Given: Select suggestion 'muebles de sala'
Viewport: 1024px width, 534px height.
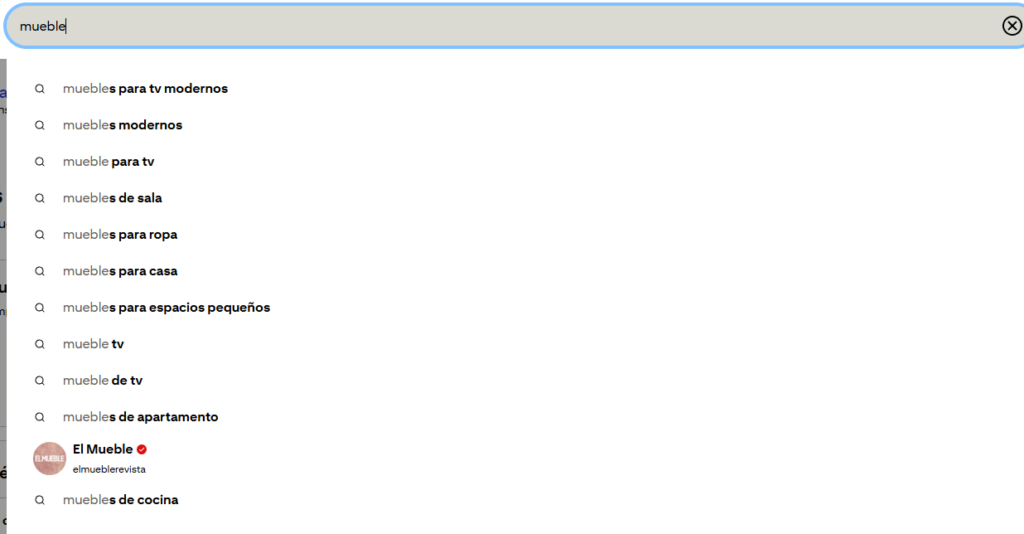Looking at the screenshot, I should pyautogui.click(x=112, y=198).
